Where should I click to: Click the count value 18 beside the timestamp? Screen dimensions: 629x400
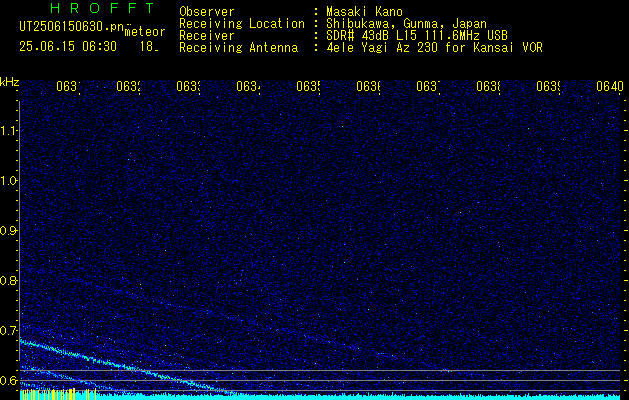147,47
